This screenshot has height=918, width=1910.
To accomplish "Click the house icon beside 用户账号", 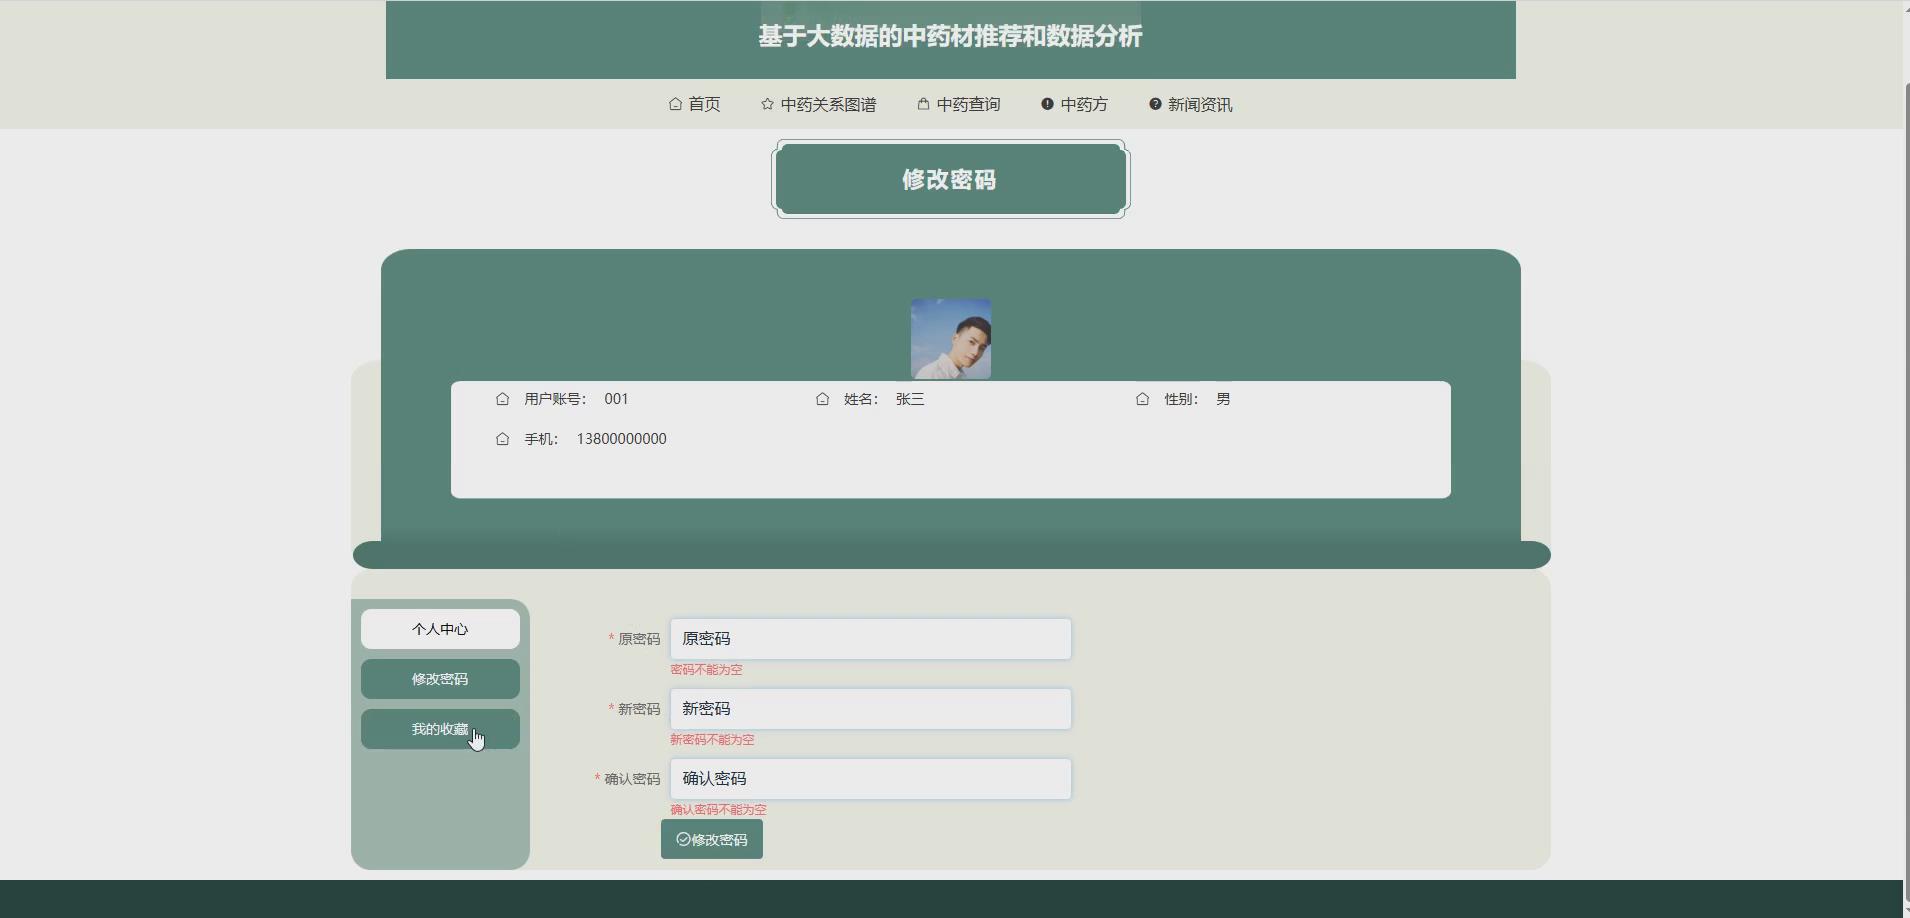I will pyautogui.click(x=505, y=398).
